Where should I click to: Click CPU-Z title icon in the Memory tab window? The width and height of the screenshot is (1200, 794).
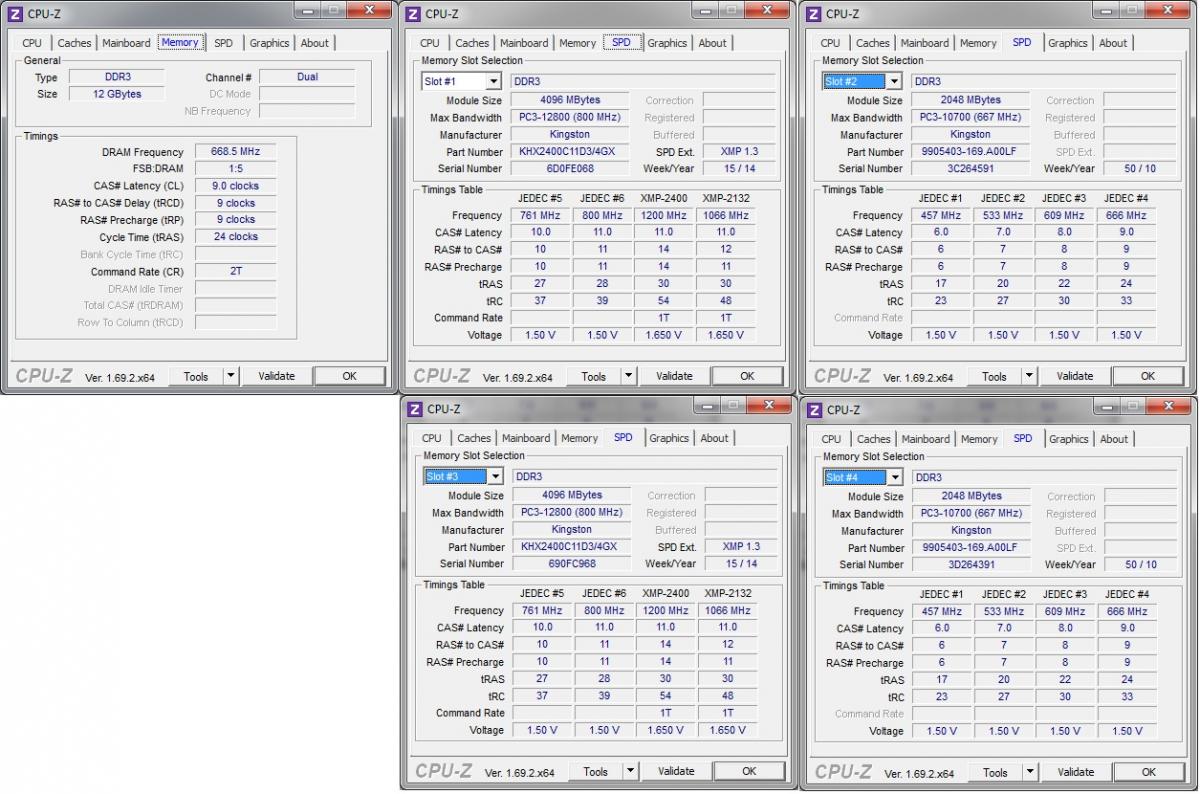click(14, 14)
